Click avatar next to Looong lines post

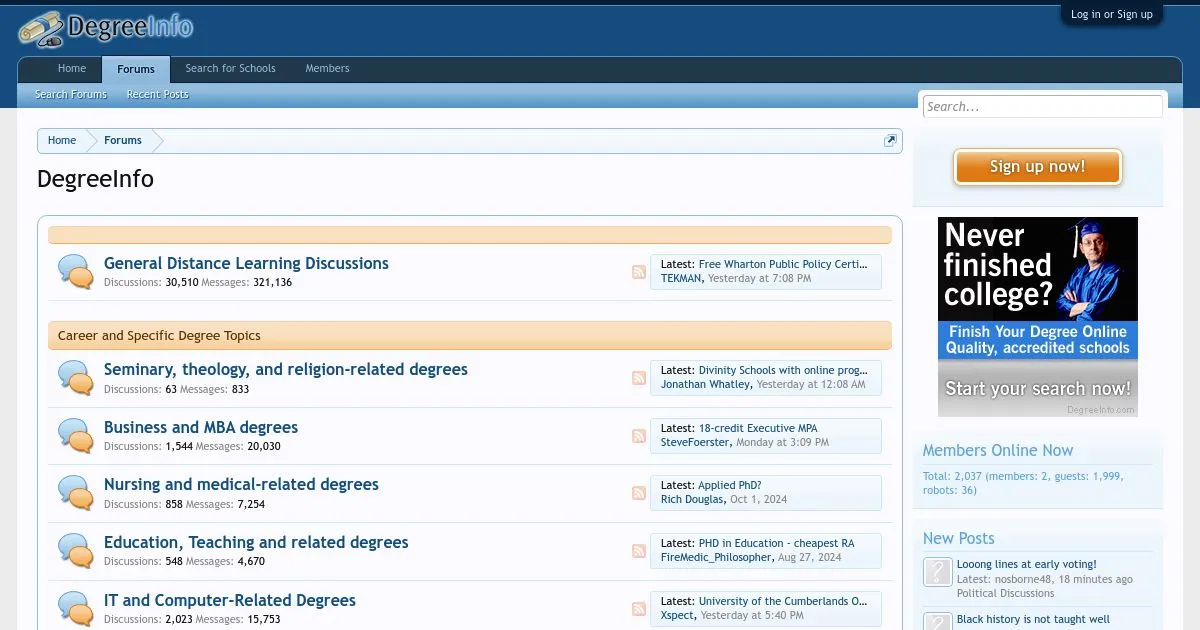point(937,572)
